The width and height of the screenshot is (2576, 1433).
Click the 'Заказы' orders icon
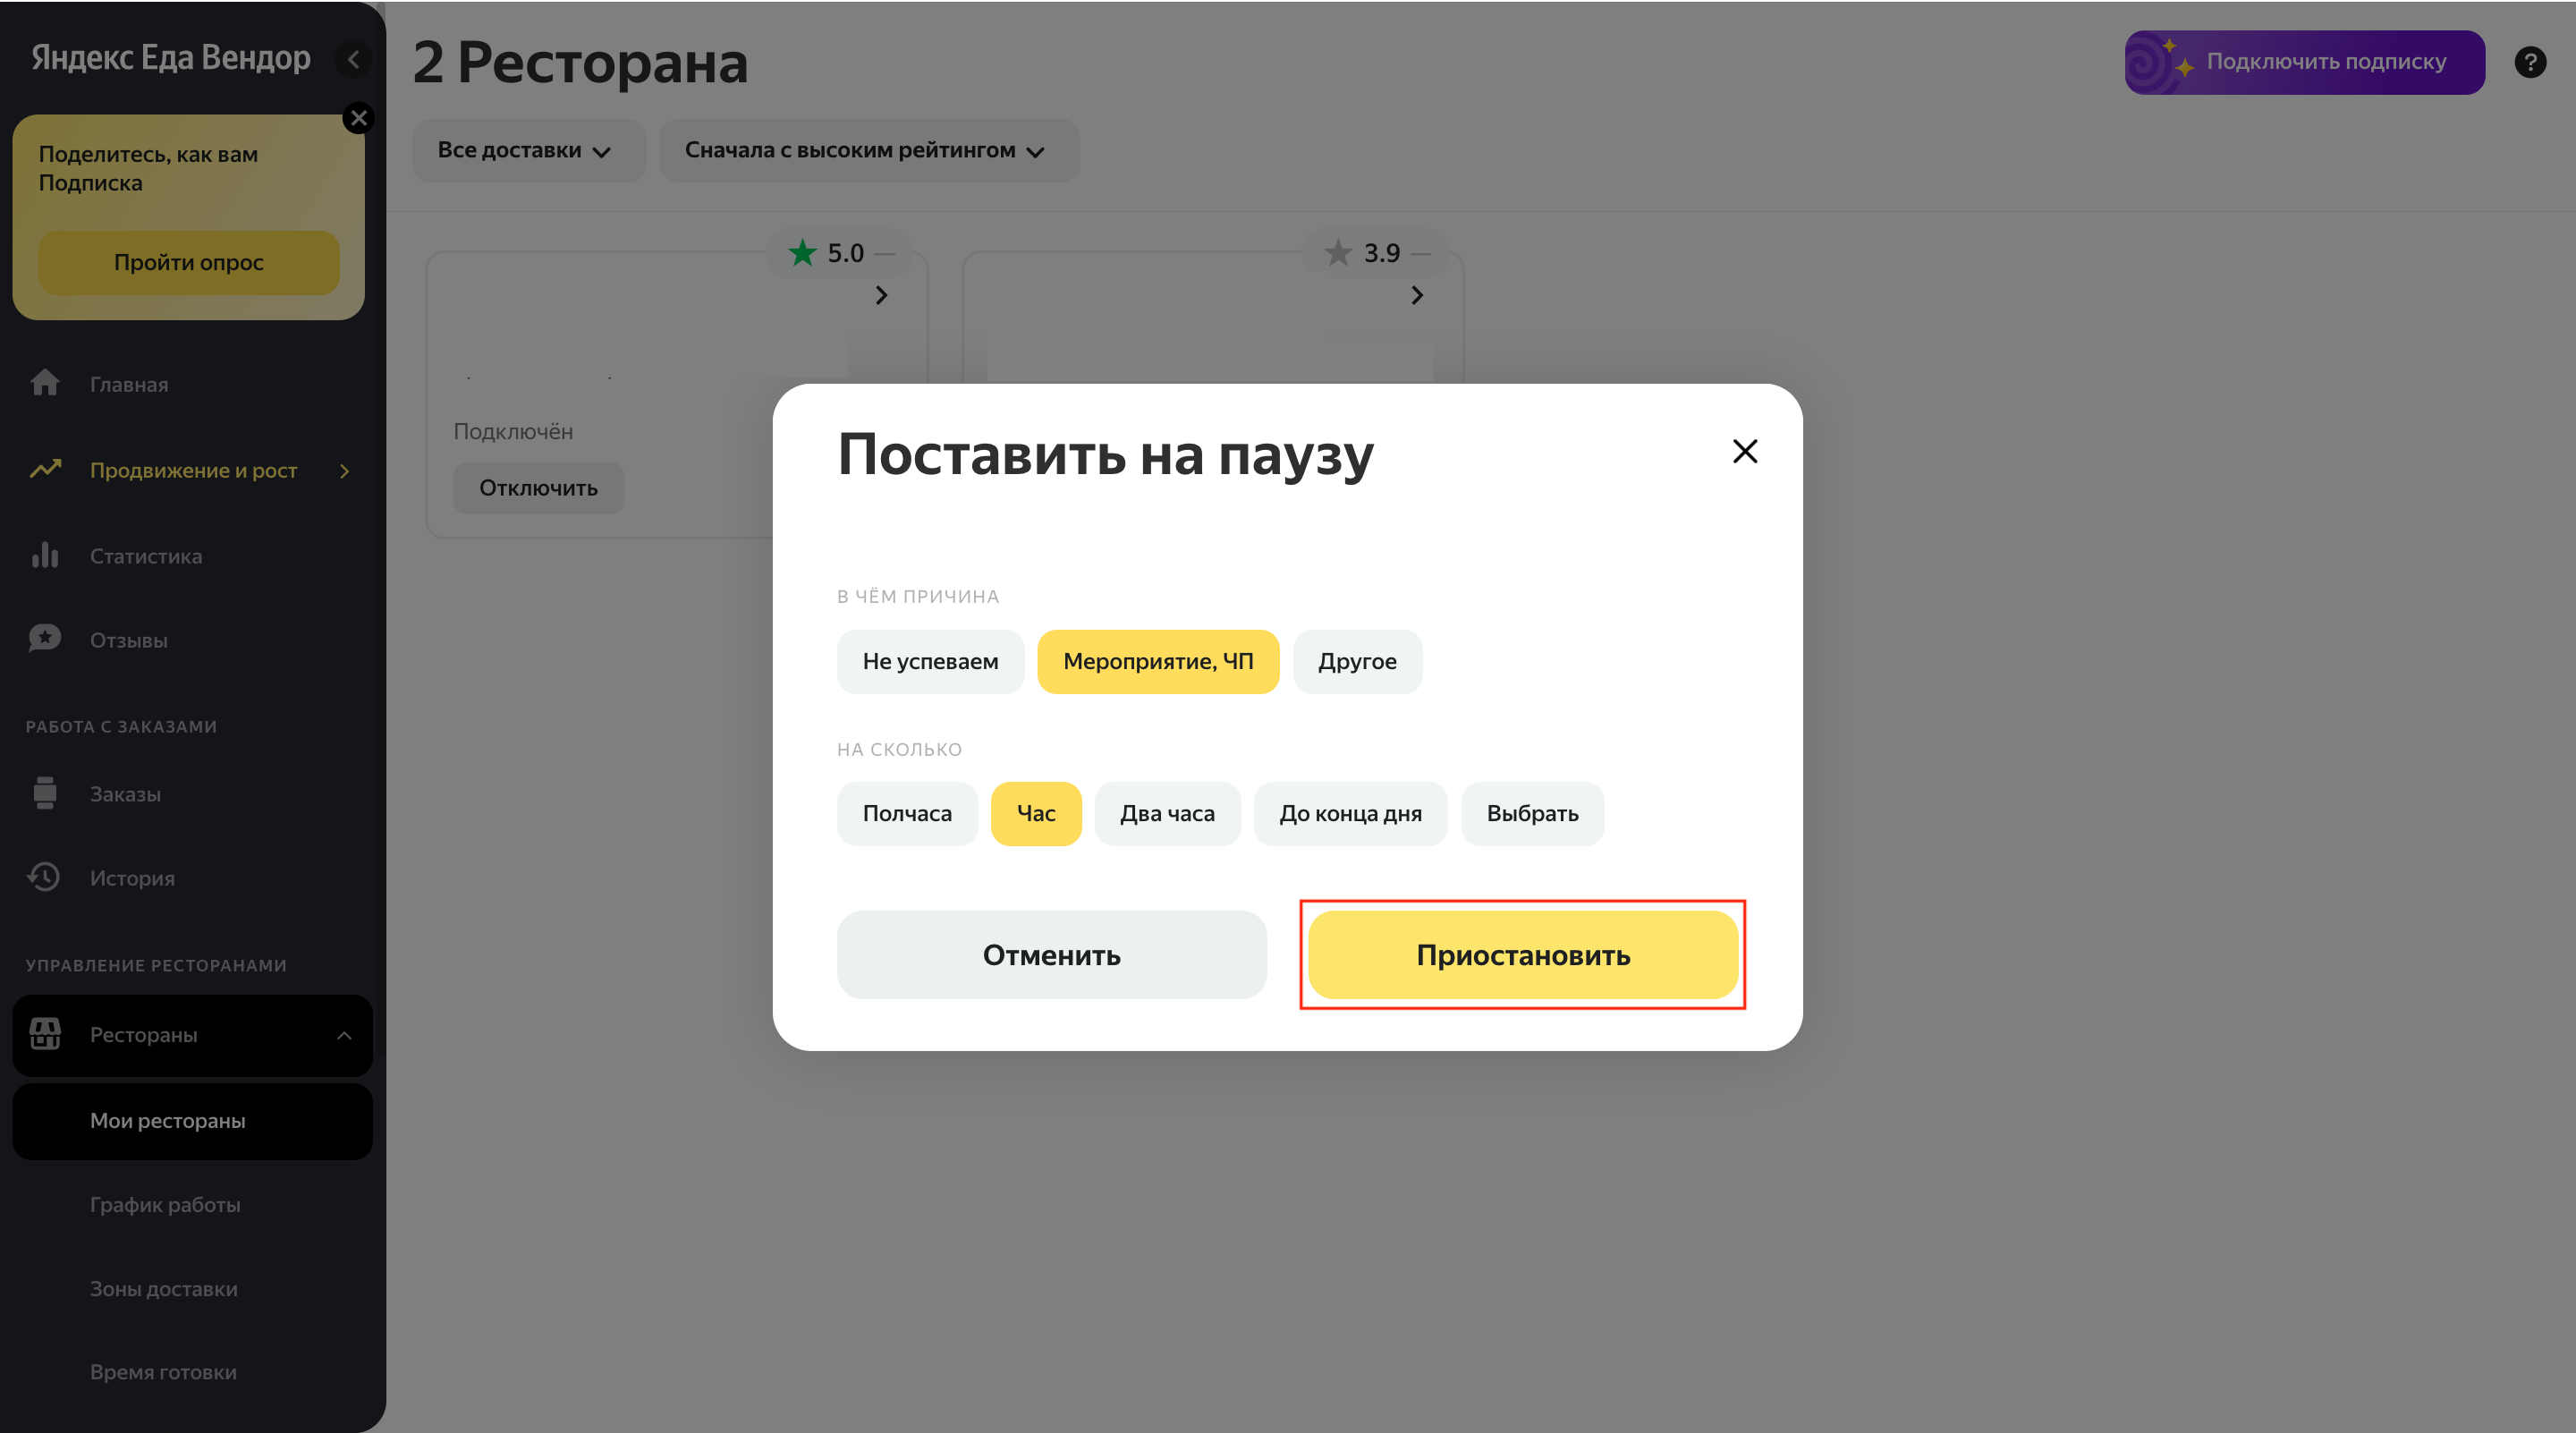(45, 793)
